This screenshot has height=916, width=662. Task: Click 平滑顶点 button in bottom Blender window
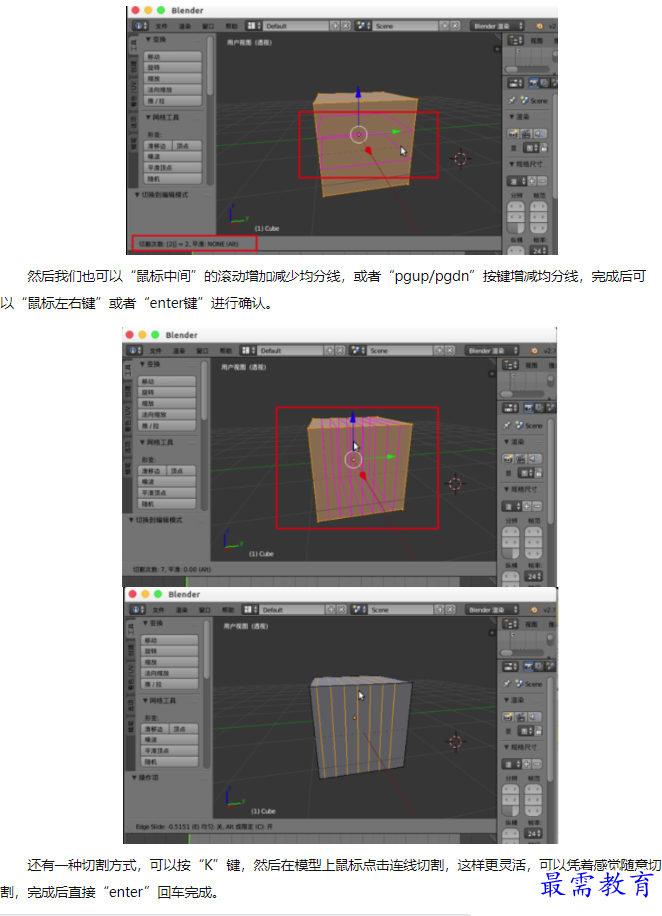(169, 751)
